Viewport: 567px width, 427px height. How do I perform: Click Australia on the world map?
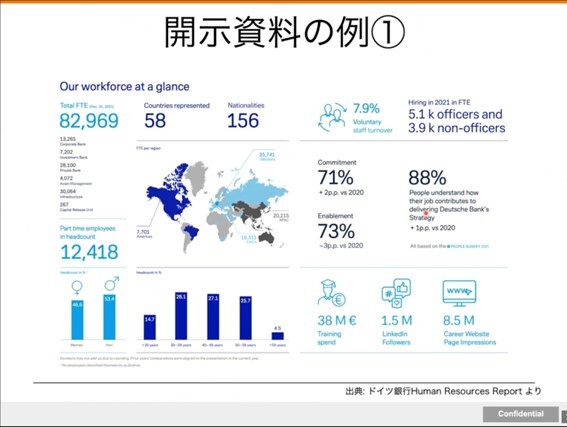click(267, 238)
